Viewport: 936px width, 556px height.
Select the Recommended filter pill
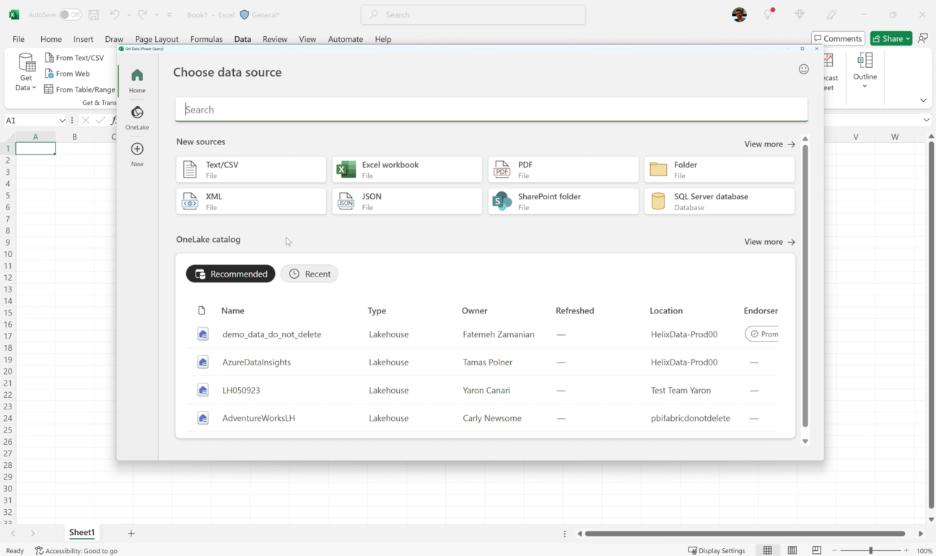[230, 274]
